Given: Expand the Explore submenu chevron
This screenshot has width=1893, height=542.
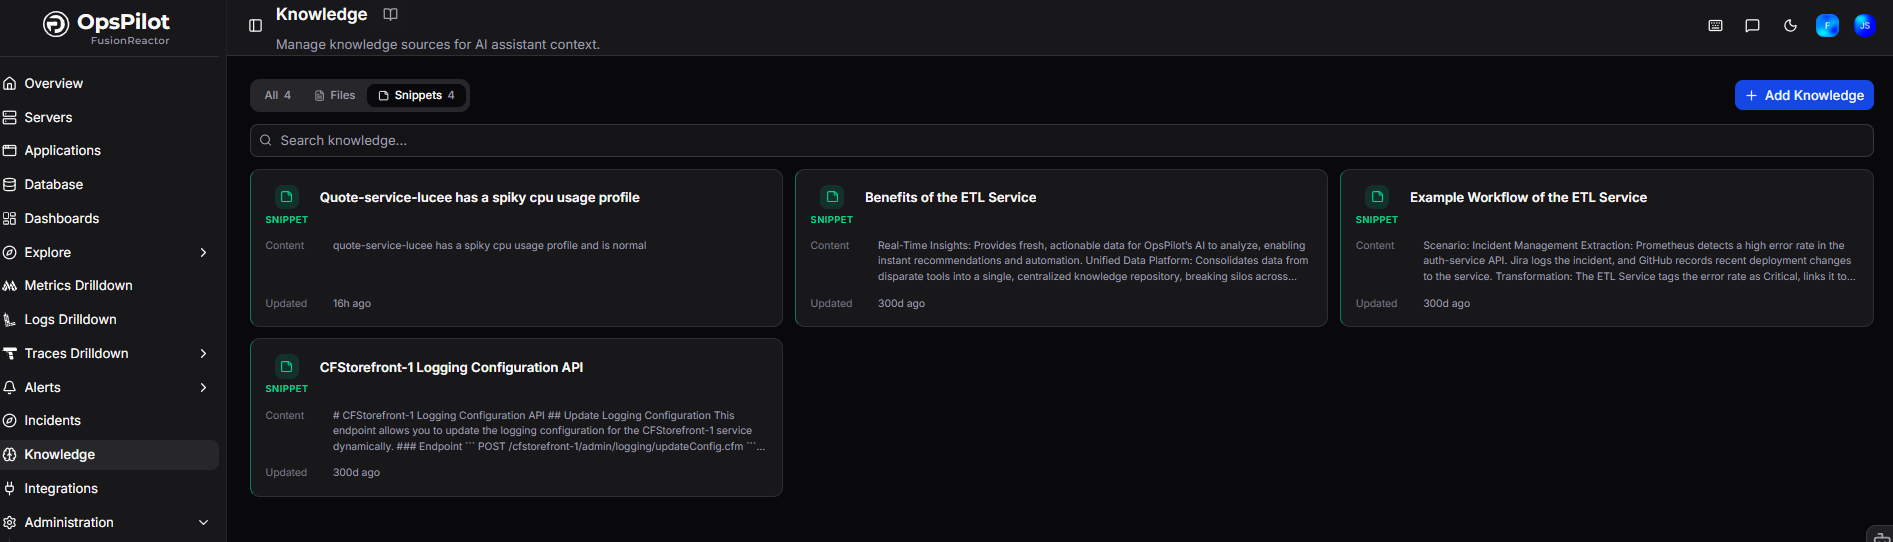Looking at the screenshot, I should pos(203,253).
